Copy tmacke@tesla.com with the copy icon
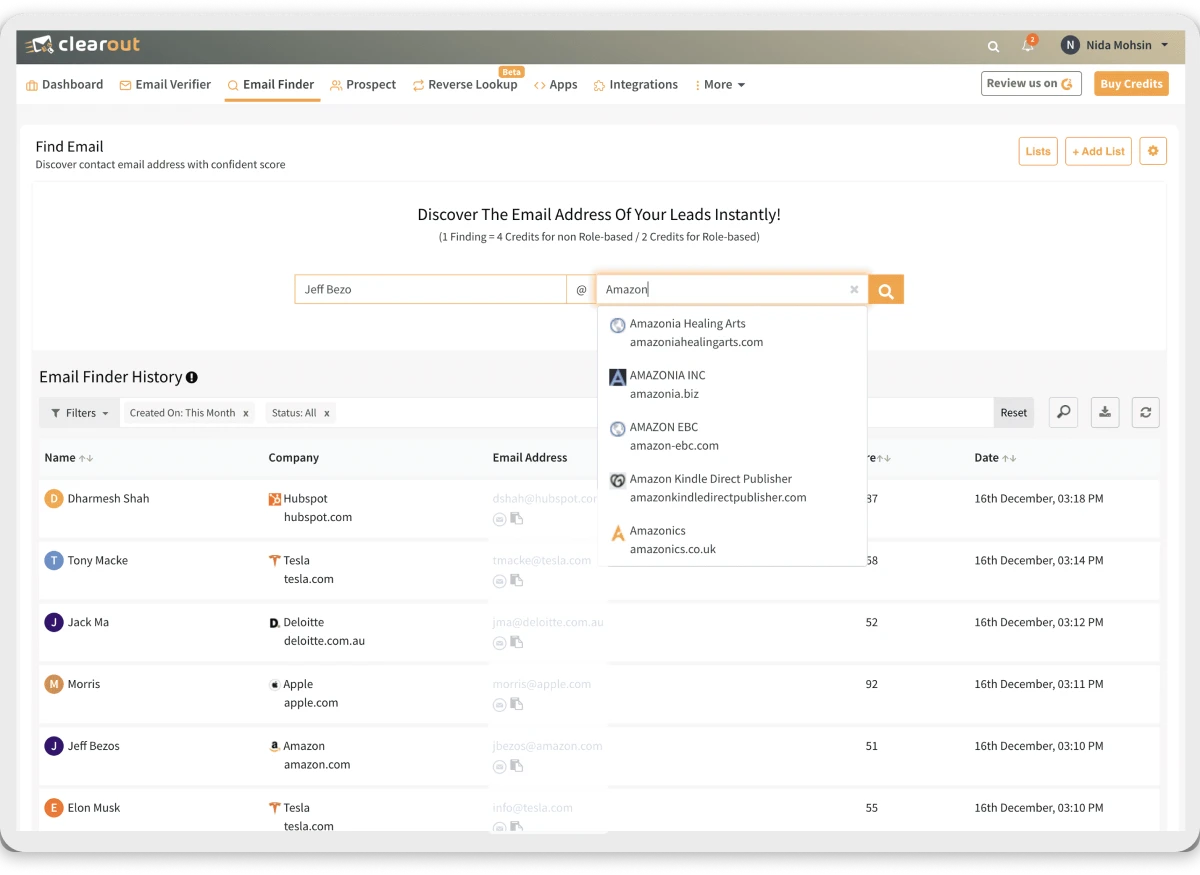This screenshot has height=875, width=1200. tap(517, 580)
